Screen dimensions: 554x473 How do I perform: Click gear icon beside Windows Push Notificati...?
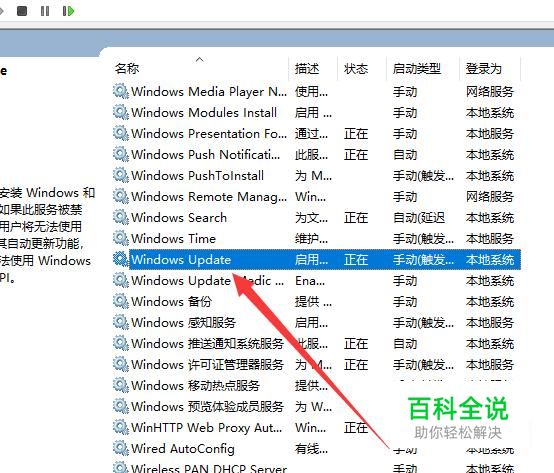121,155
